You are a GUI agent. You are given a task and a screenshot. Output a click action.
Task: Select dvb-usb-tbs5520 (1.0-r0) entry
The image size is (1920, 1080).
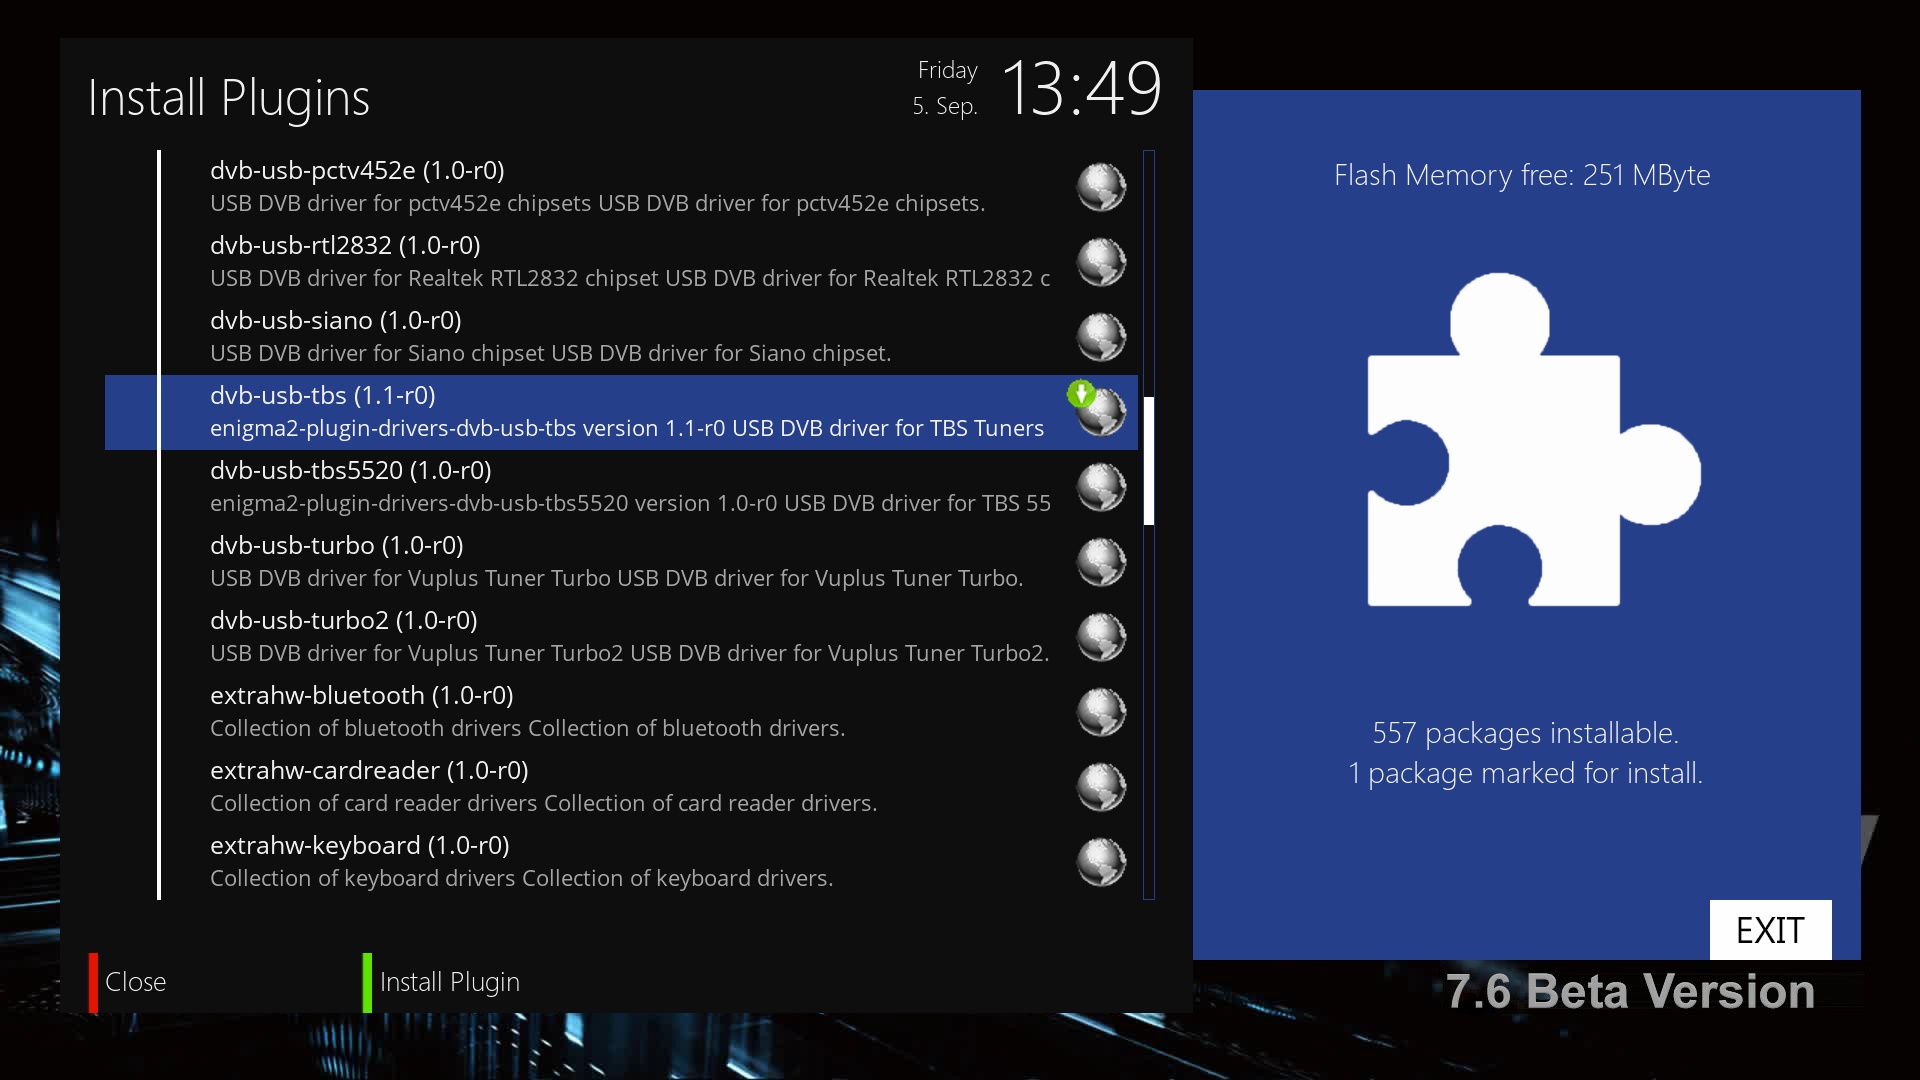coord(621,487)
